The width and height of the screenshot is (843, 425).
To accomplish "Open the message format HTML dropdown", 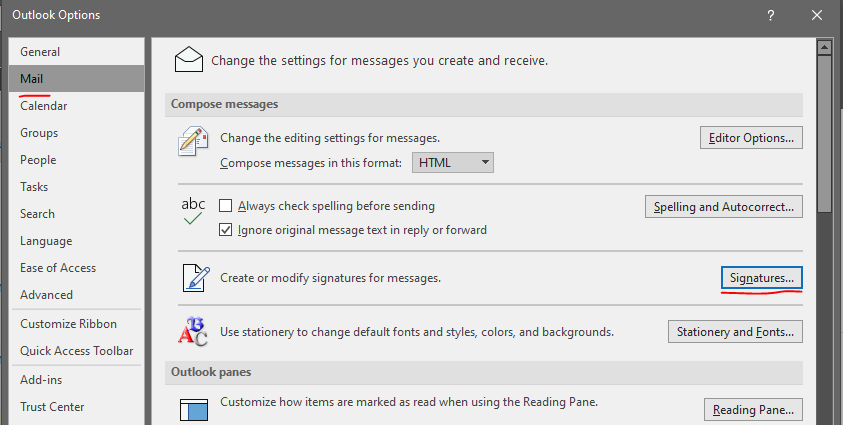I will coord(453,163).
